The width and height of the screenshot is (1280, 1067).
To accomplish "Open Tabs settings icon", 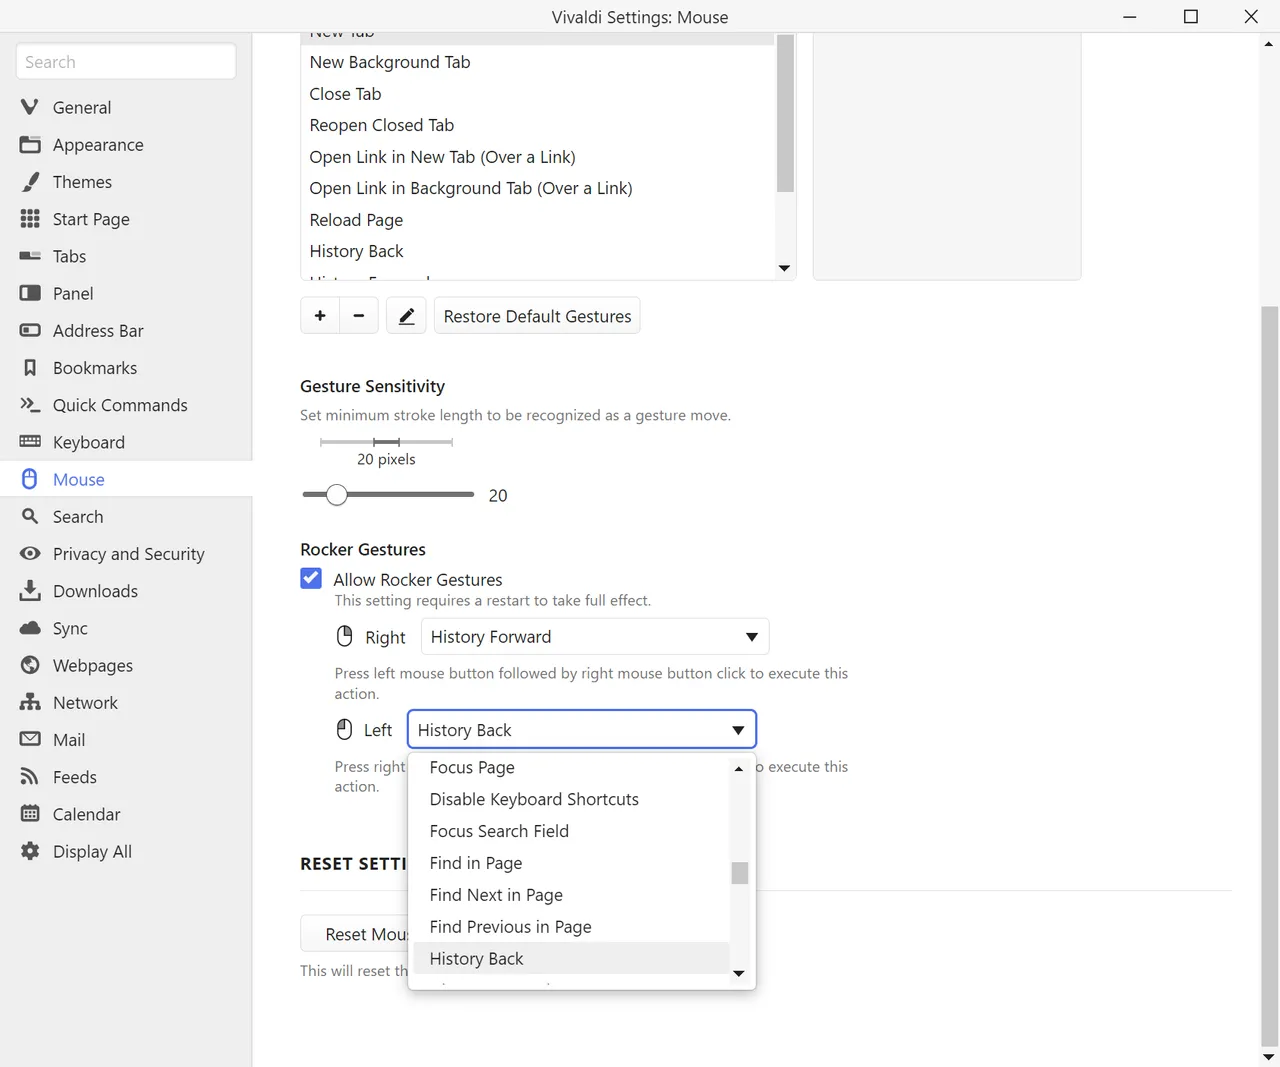I will tap(30, 256).
